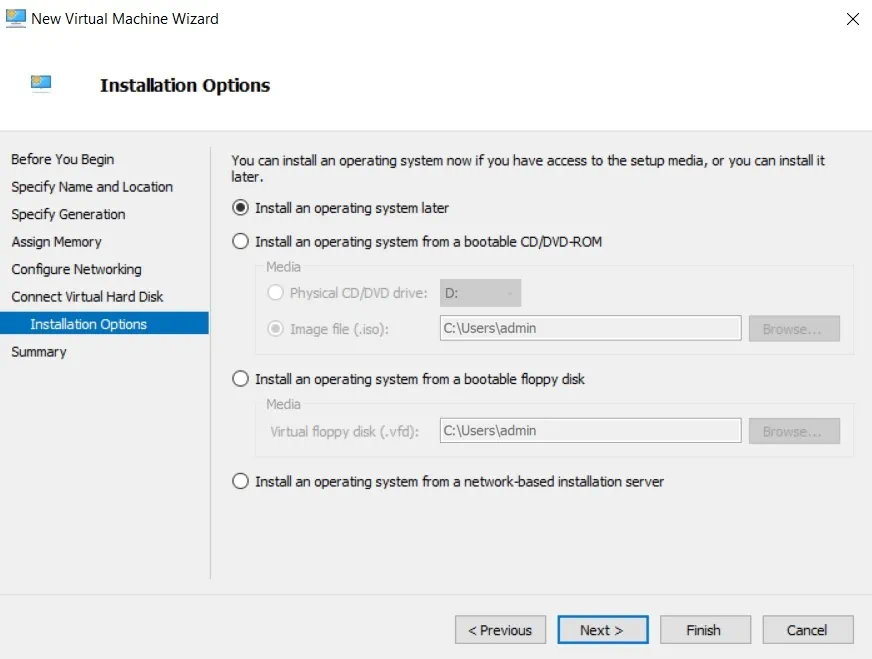This screenshot has width=872, height=659.
Task: Click the wizard icon in the title bar
Action: pyautogui.click(x=15, y=18)
